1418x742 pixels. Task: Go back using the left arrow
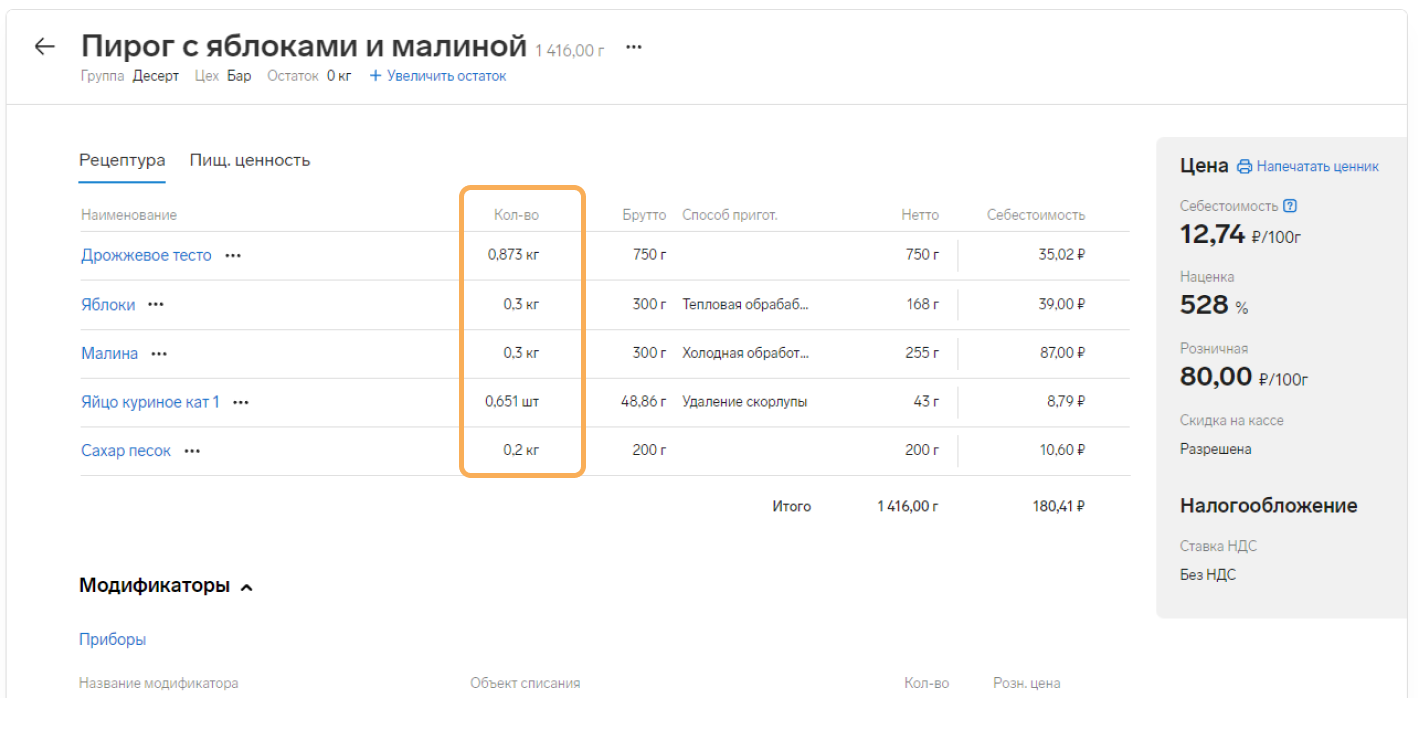44,46
